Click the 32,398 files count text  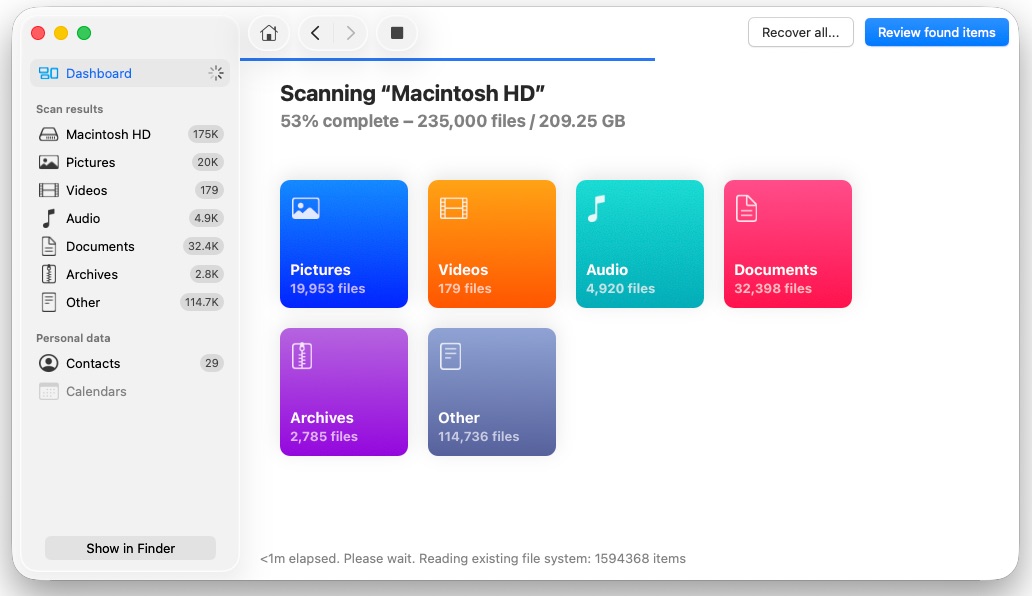(x=773, y=288)
